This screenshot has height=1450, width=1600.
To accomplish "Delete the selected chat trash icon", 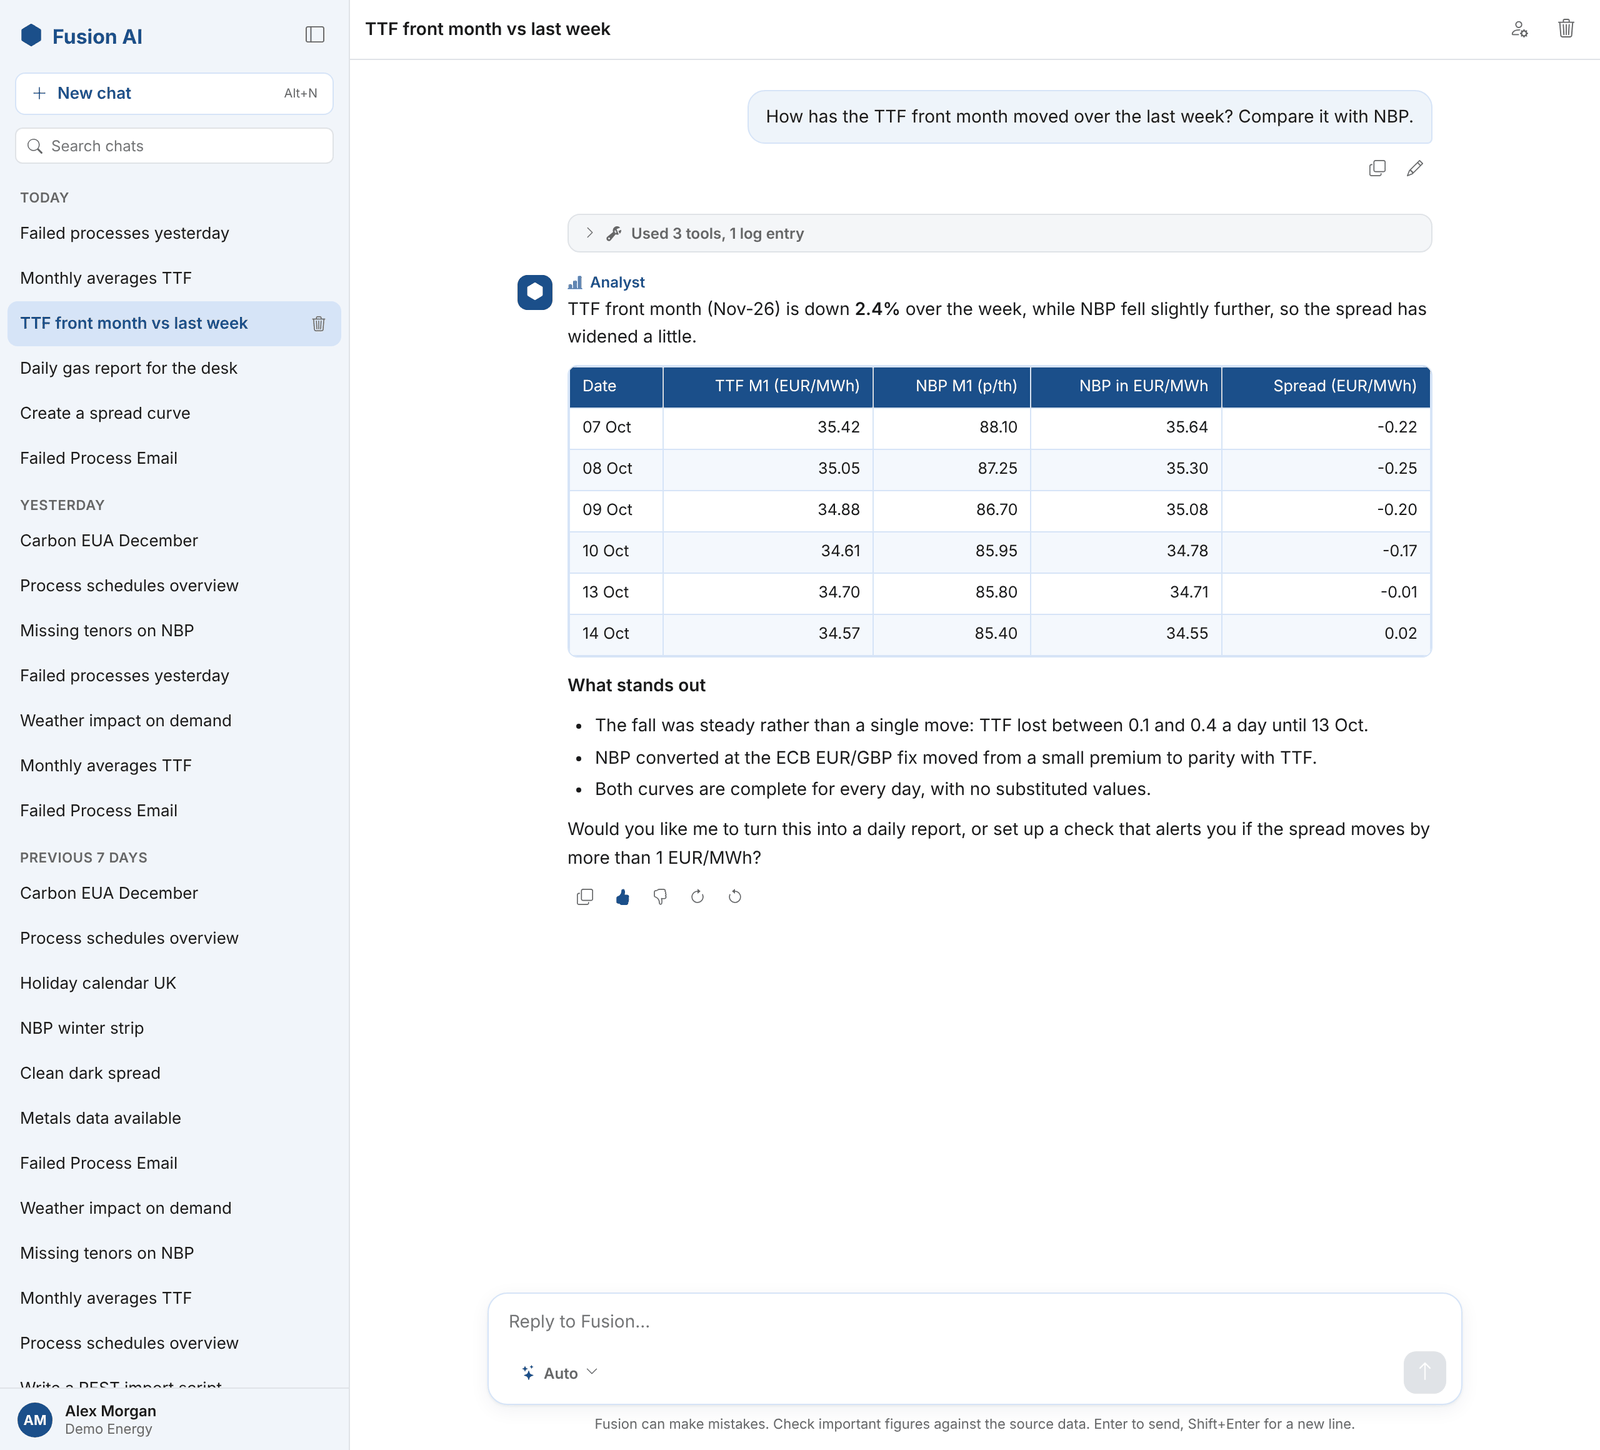I will pos(319,324).
